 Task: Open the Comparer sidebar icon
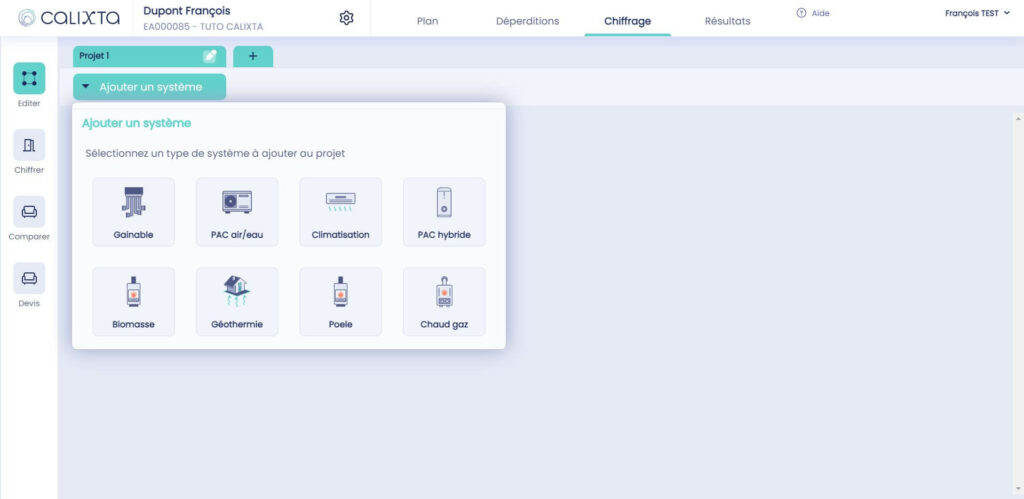tap(29, 212)
